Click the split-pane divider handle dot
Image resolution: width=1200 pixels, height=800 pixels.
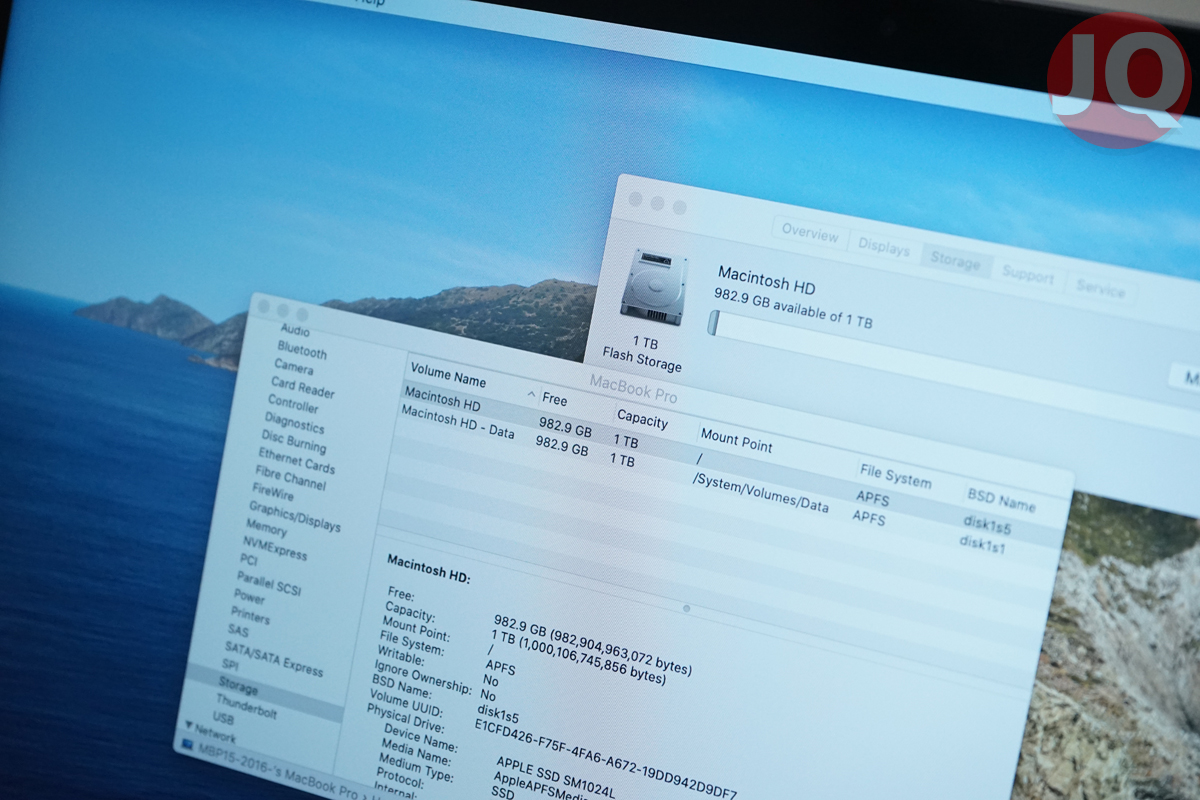coord(686,608)
